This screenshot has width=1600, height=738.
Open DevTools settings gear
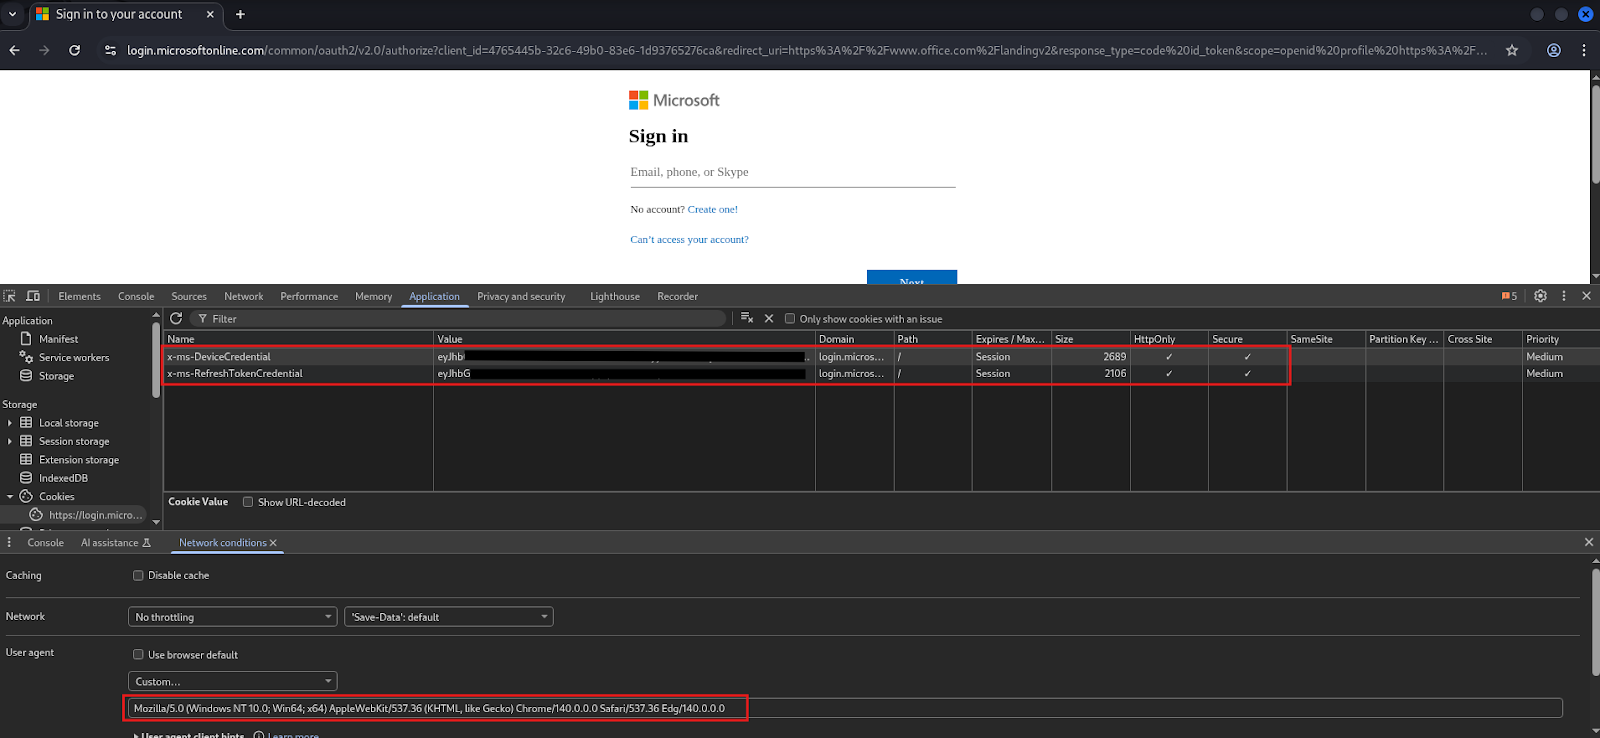point(1540,296)
